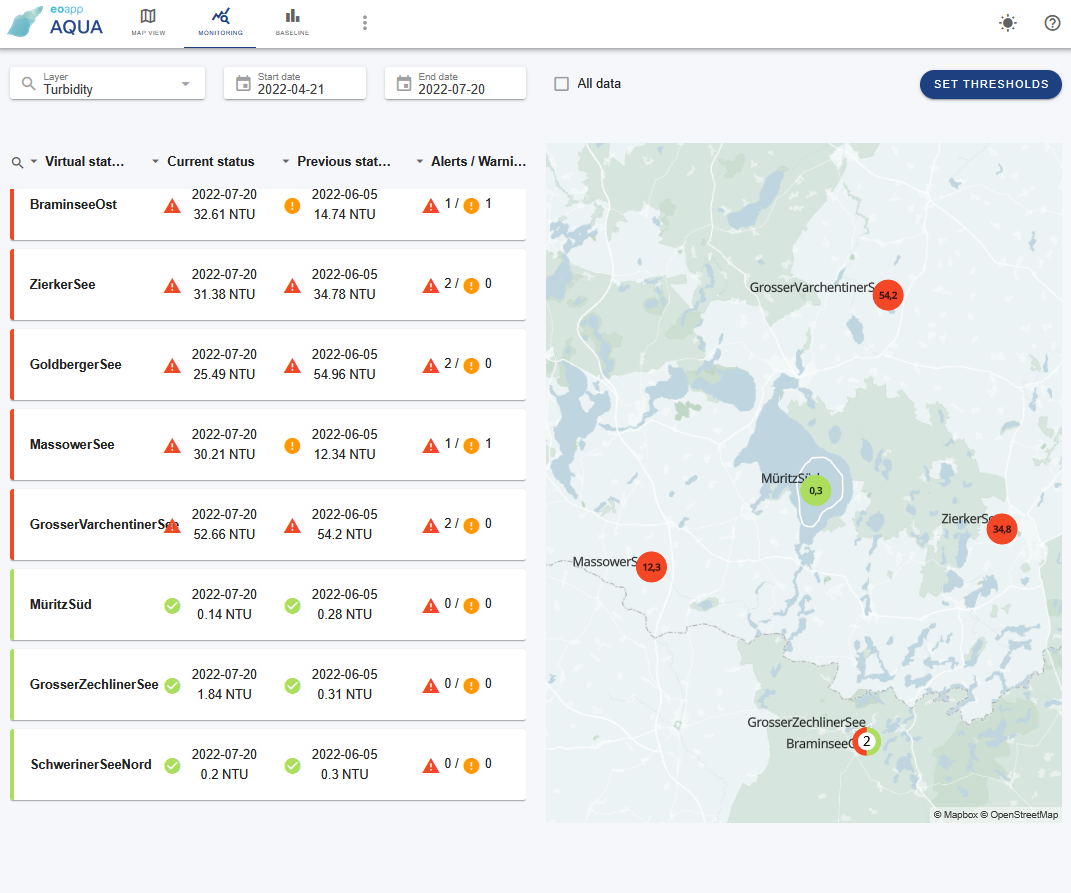Open the Layer Turbidity dropdown

(107, 83)
